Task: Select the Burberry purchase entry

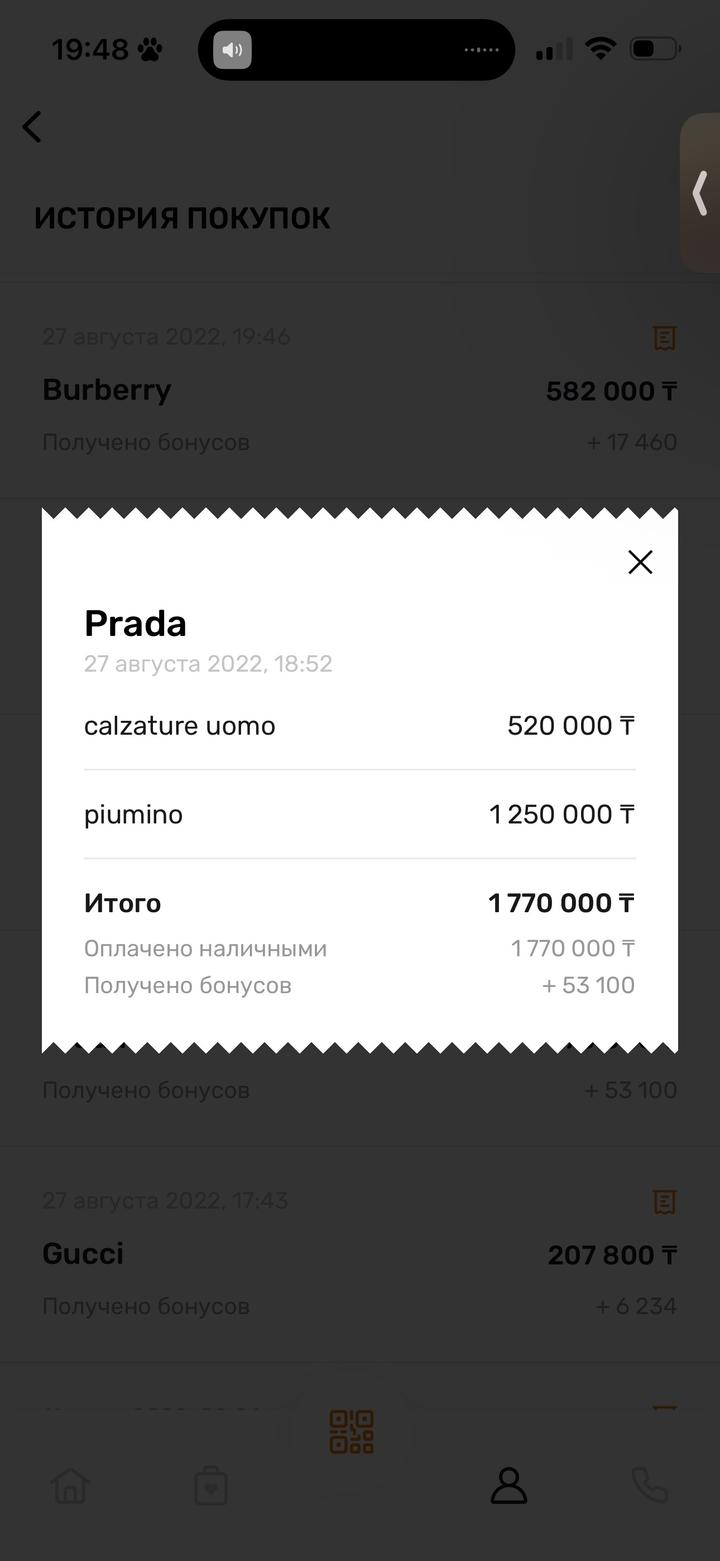Action: click(x=107, y=390)
